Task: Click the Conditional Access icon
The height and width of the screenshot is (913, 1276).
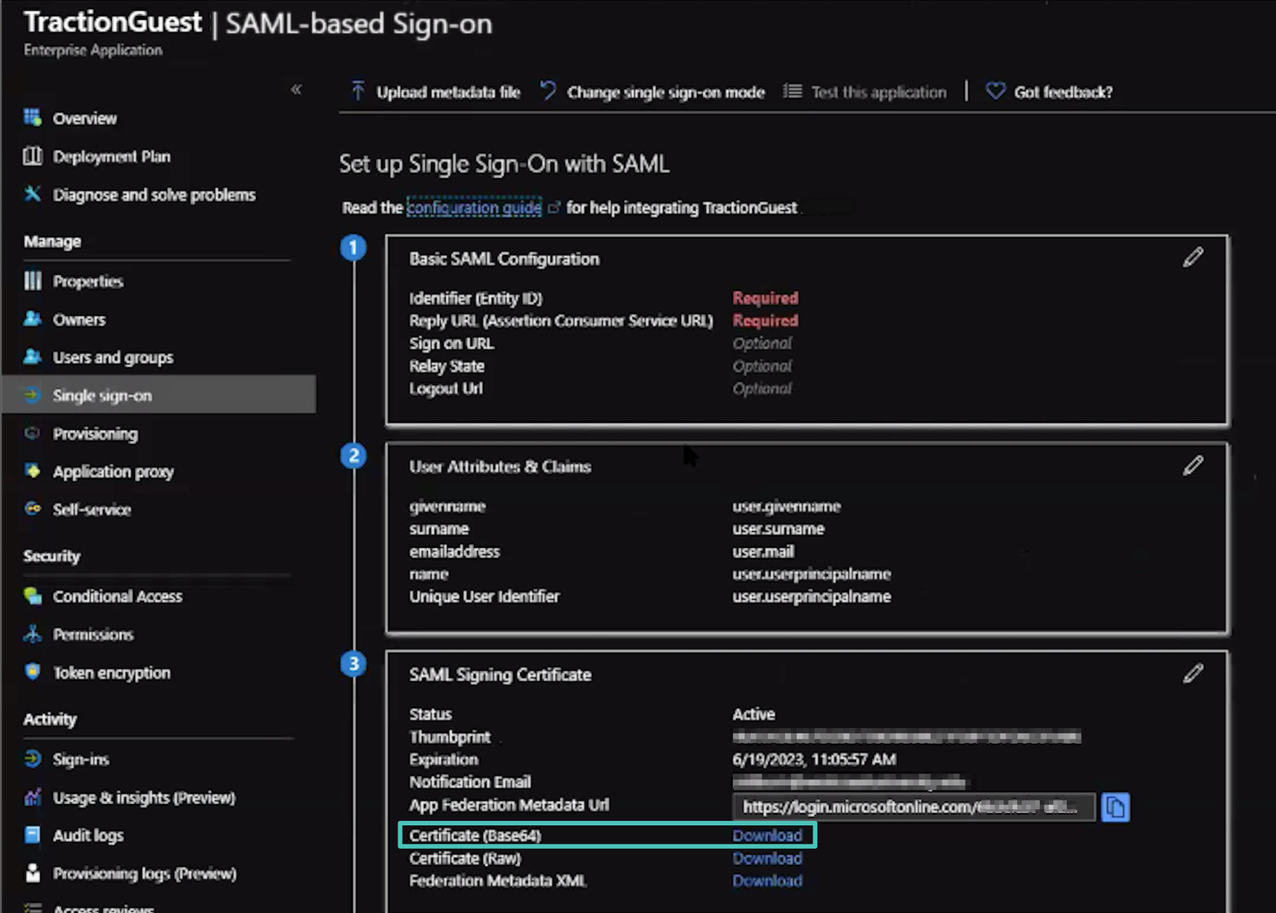Action: coord(33,596)
